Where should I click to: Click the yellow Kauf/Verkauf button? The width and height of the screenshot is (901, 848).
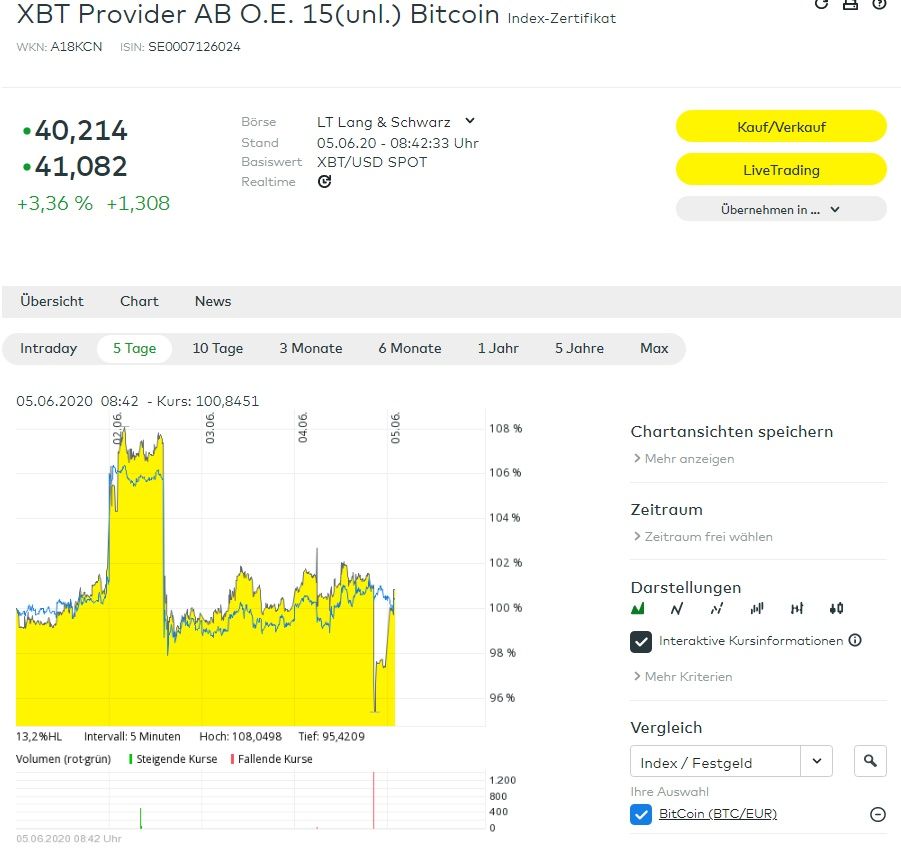click(781, 127)
